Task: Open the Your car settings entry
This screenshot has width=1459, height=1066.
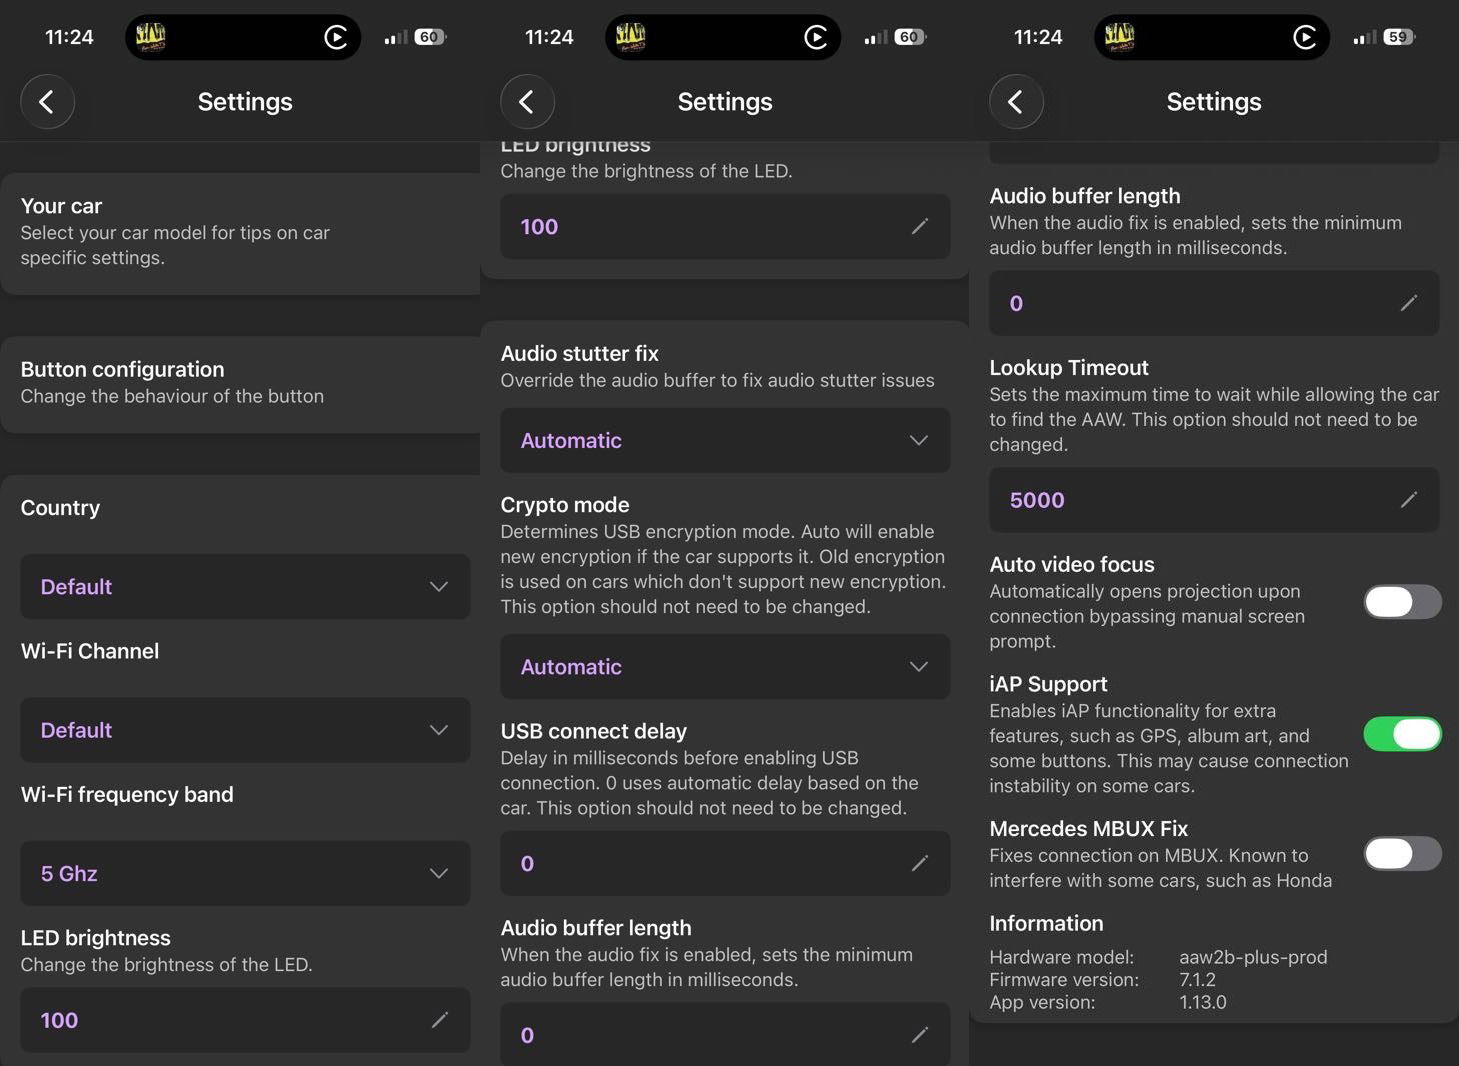Action: point(240,232)
